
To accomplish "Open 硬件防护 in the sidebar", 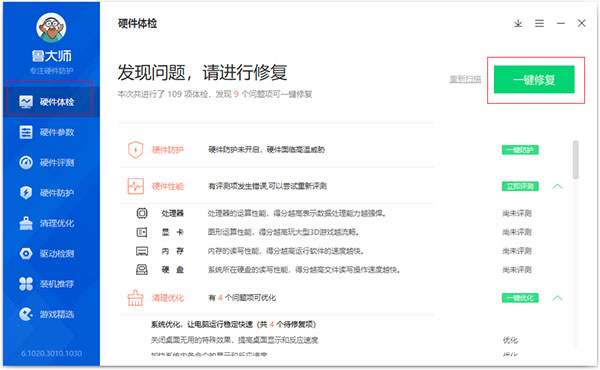I will pyautogui.click(x=50, y=192).
